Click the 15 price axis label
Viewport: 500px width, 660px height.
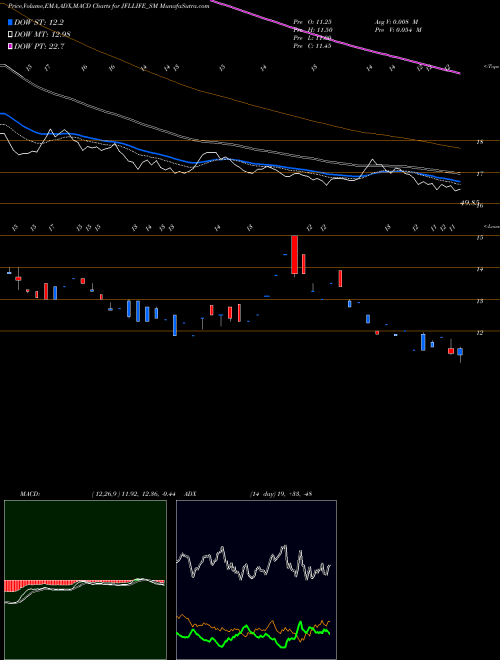(x=479, y=238)
